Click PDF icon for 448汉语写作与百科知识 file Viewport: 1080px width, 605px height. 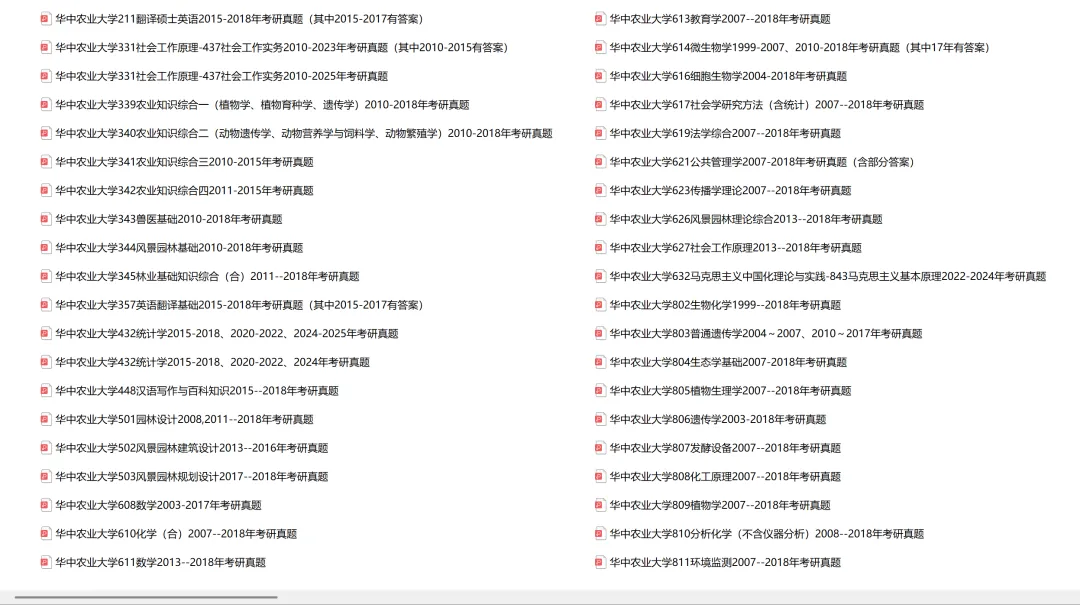tap(45, 391)
